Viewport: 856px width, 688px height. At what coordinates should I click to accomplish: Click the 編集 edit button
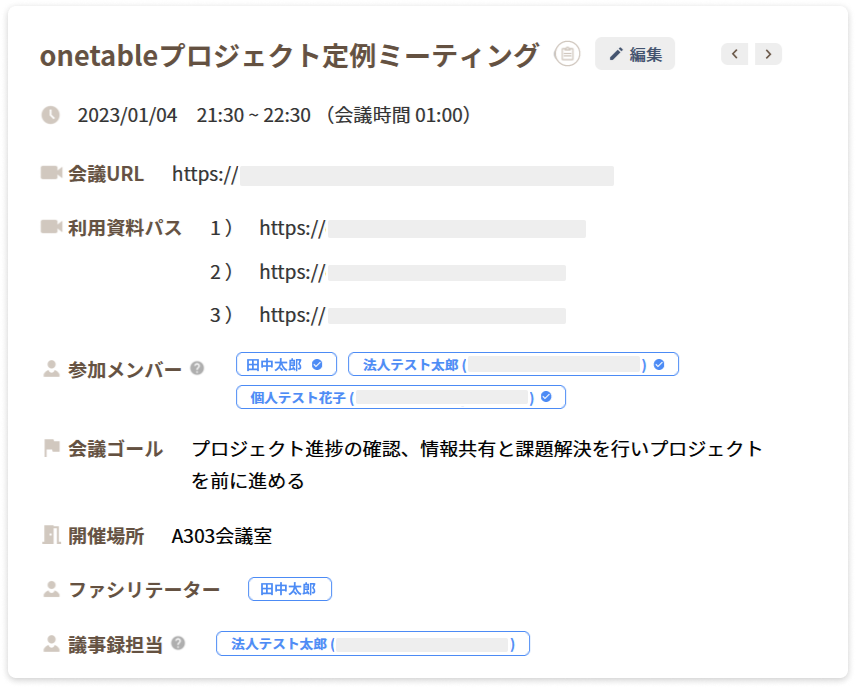coord(635,54)
